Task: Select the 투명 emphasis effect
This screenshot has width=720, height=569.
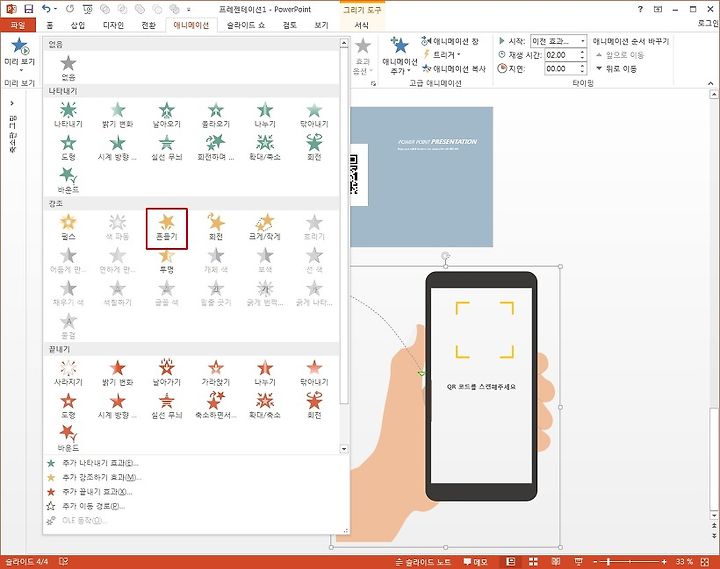Action: [167, 262]
